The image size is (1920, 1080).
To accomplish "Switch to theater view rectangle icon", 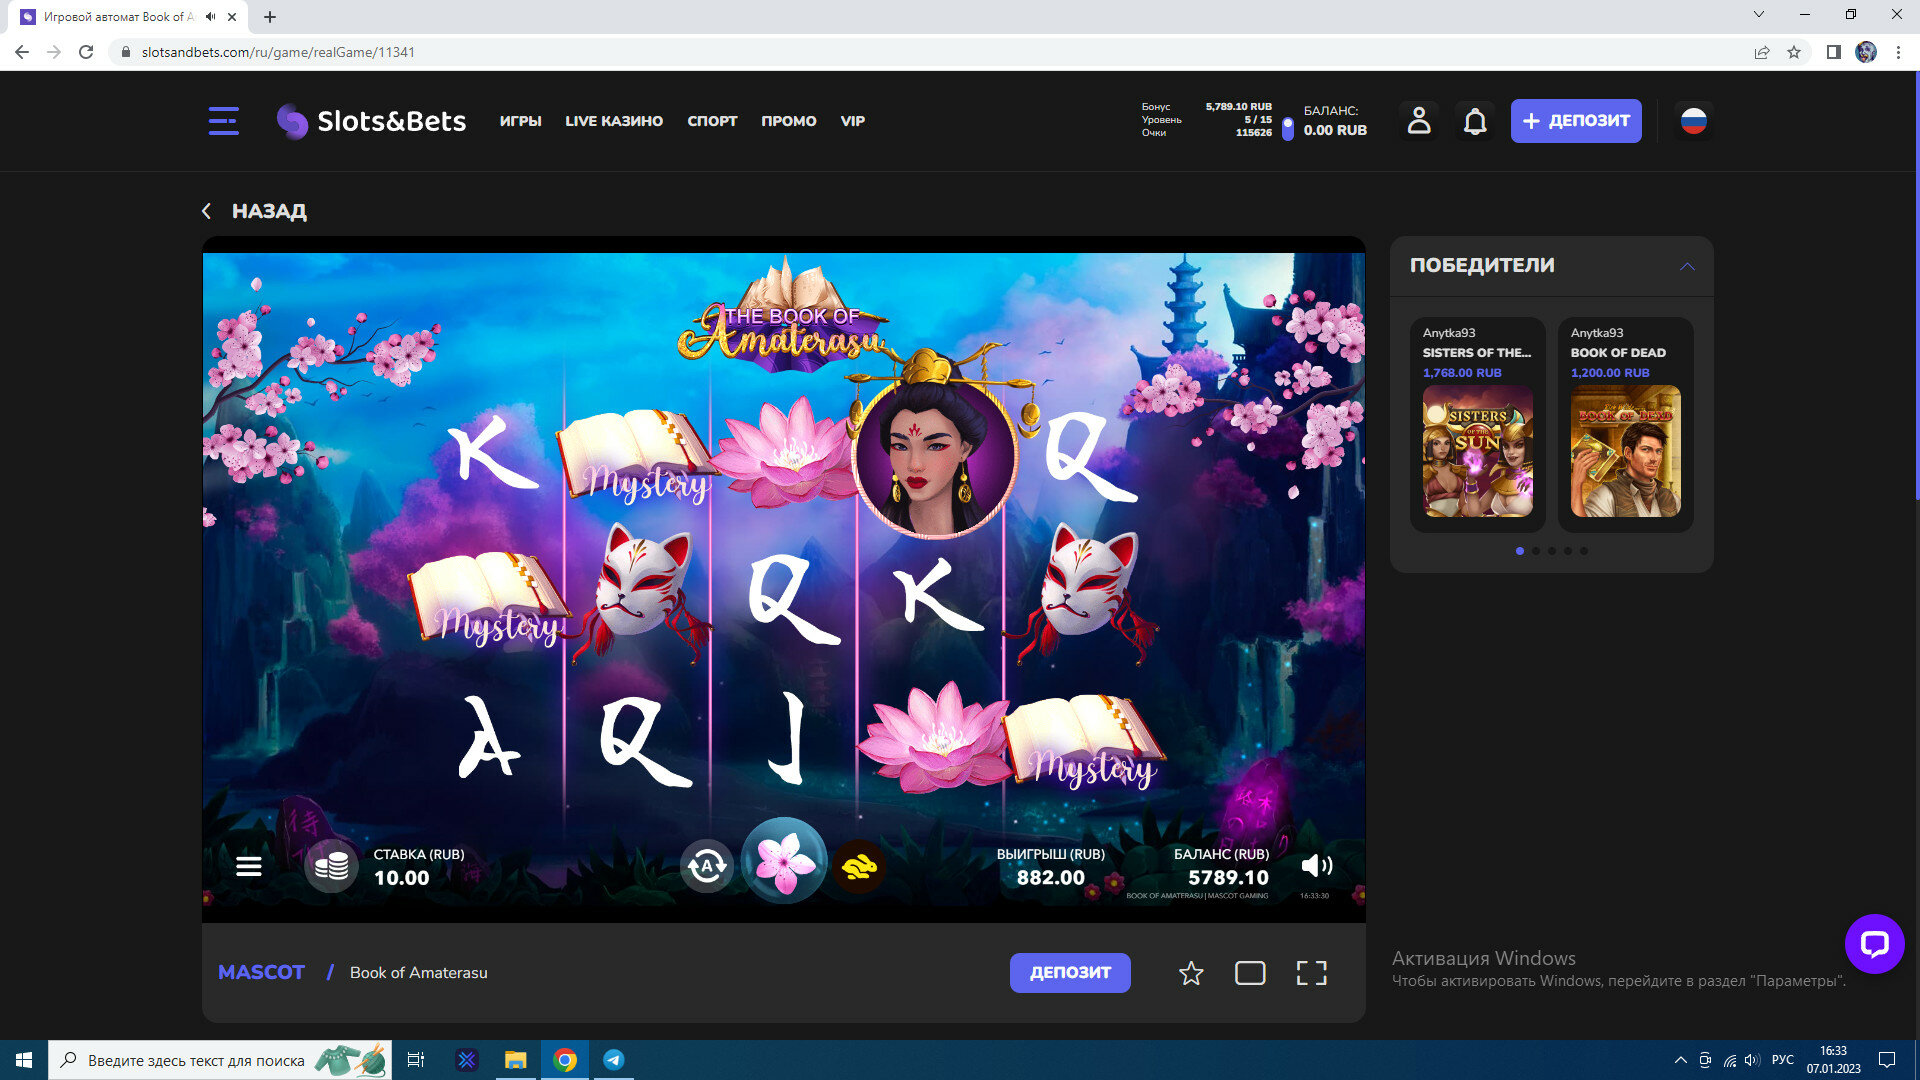I will [x=1250, y=973].
